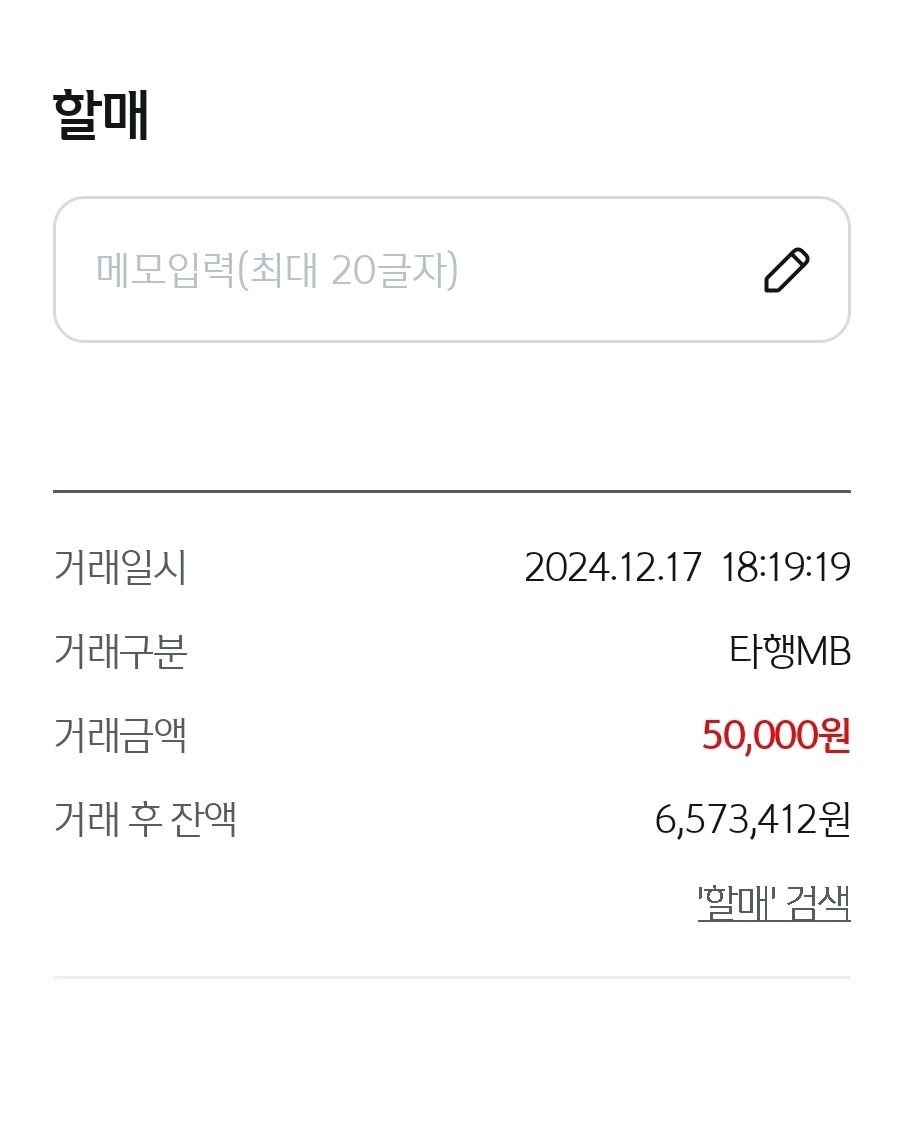Open the '할매' 검색 link
This screenshot has height=1123, width=904.
[x=774, y=903]
